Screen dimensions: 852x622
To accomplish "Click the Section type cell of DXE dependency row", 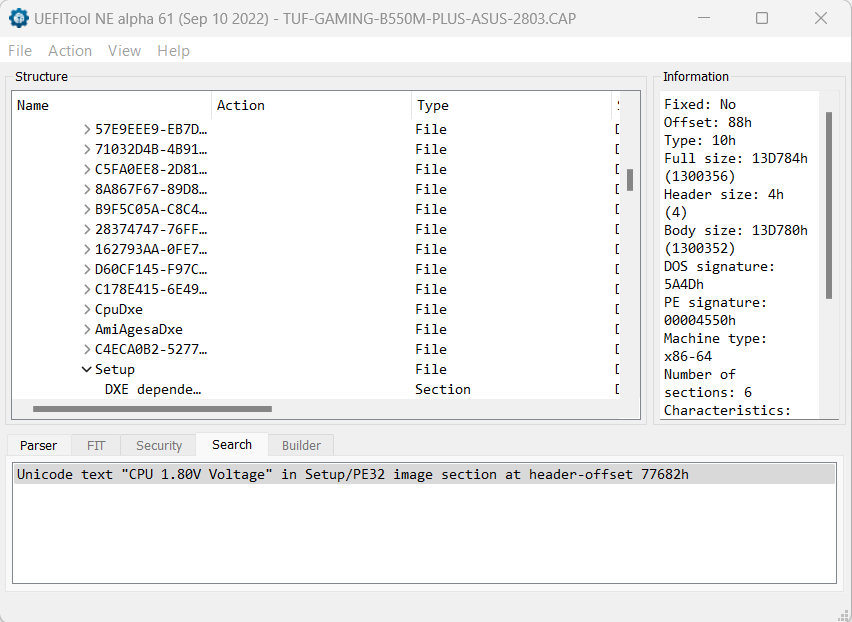I will (443, 389).
